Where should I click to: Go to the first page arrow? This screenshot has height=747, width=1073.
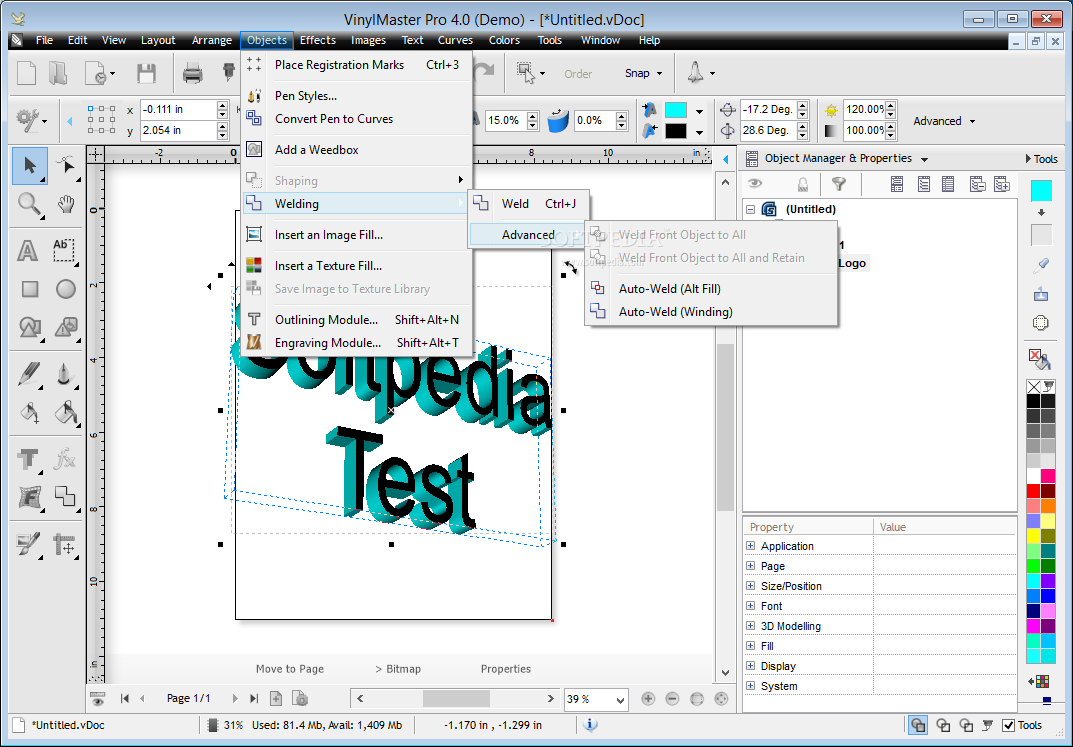[125, 698]
